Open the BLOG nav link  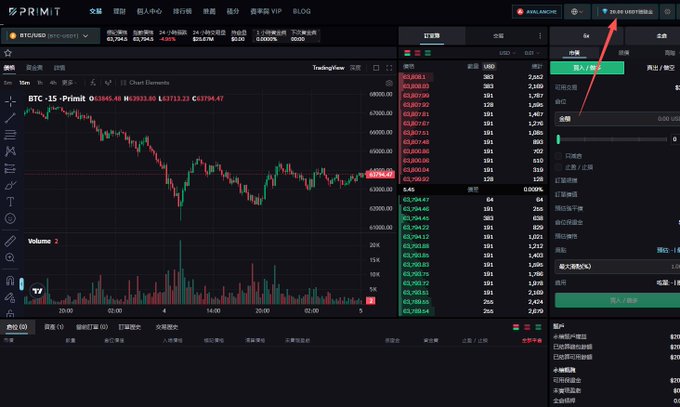pyautogui.click(x=302, y=11)
